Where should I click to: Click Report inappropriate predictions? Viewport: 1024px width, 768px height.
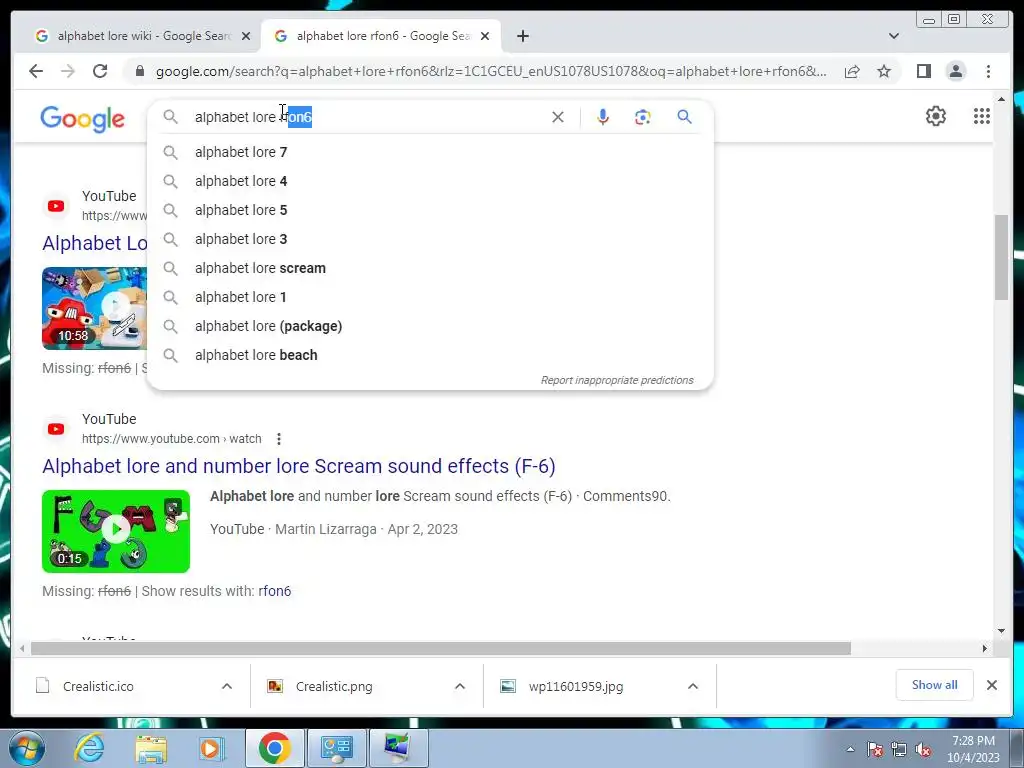(616, 380)
